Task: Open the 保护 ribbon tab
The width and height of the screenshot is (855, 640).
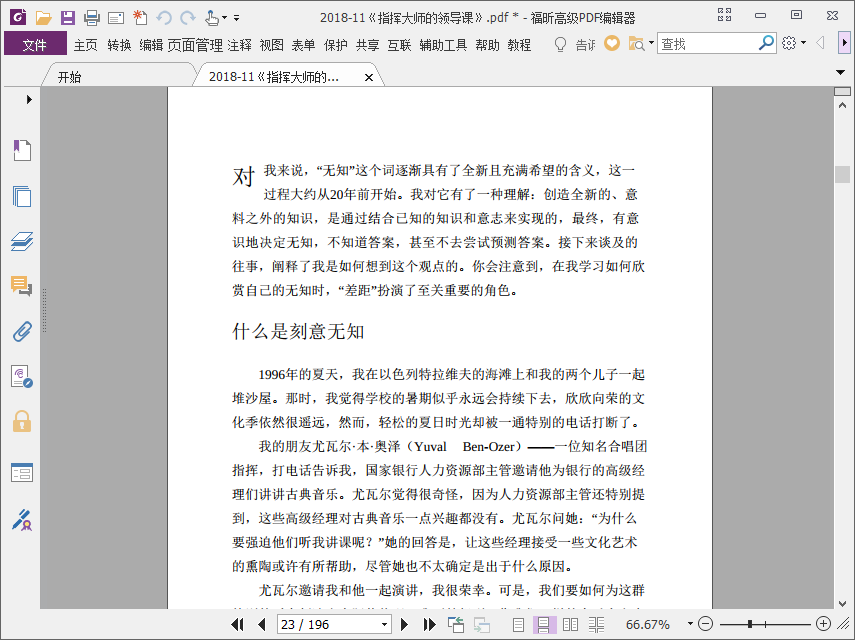Action: click(335, 45)
